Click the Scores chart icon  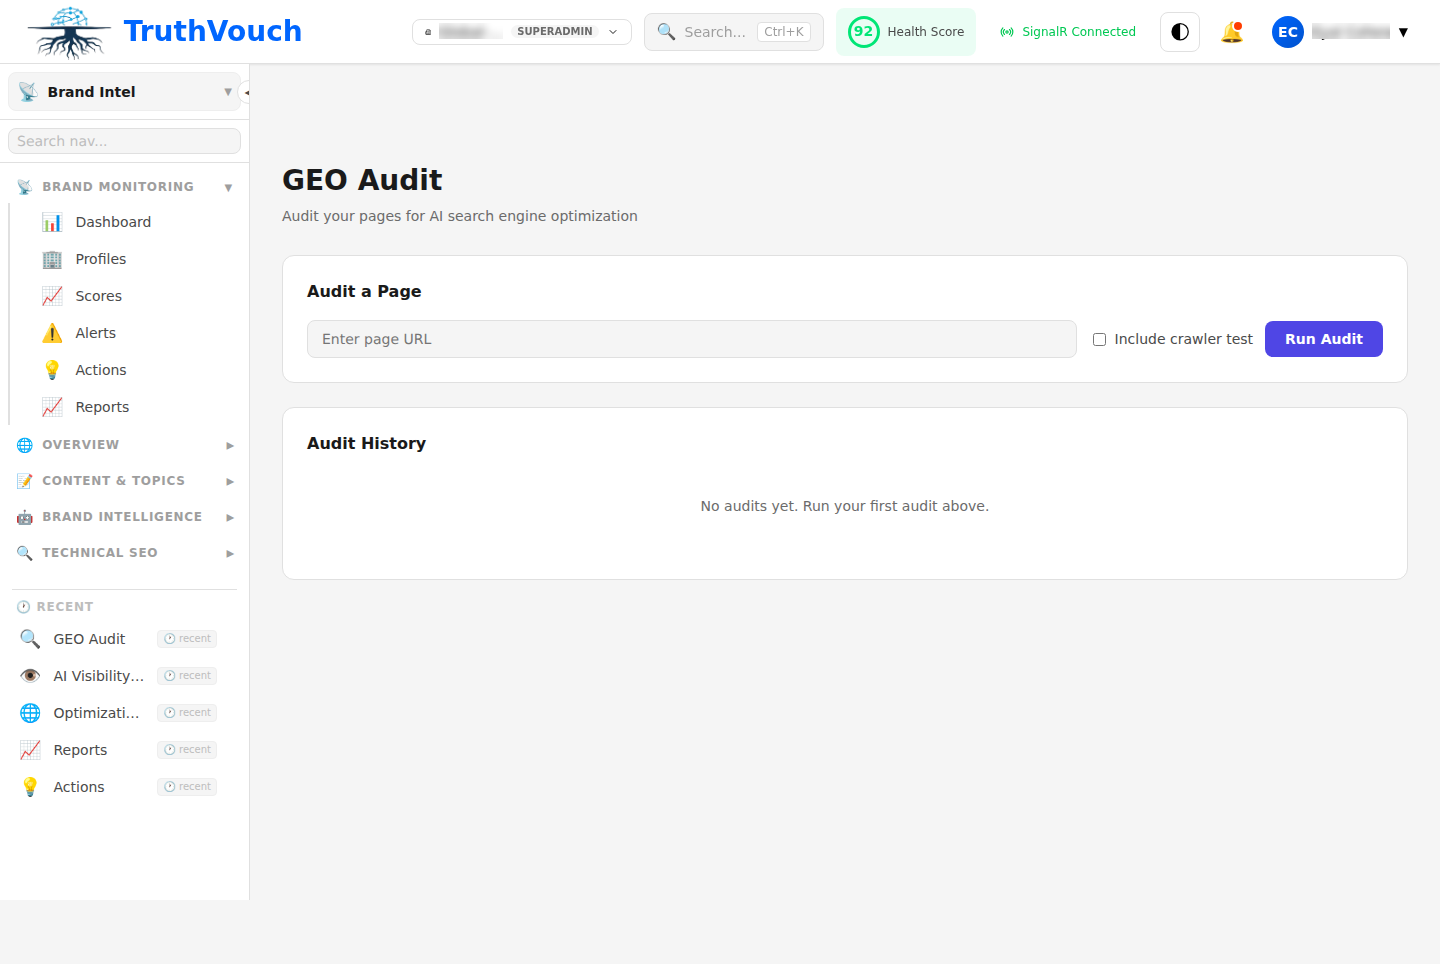coord(53,295)
